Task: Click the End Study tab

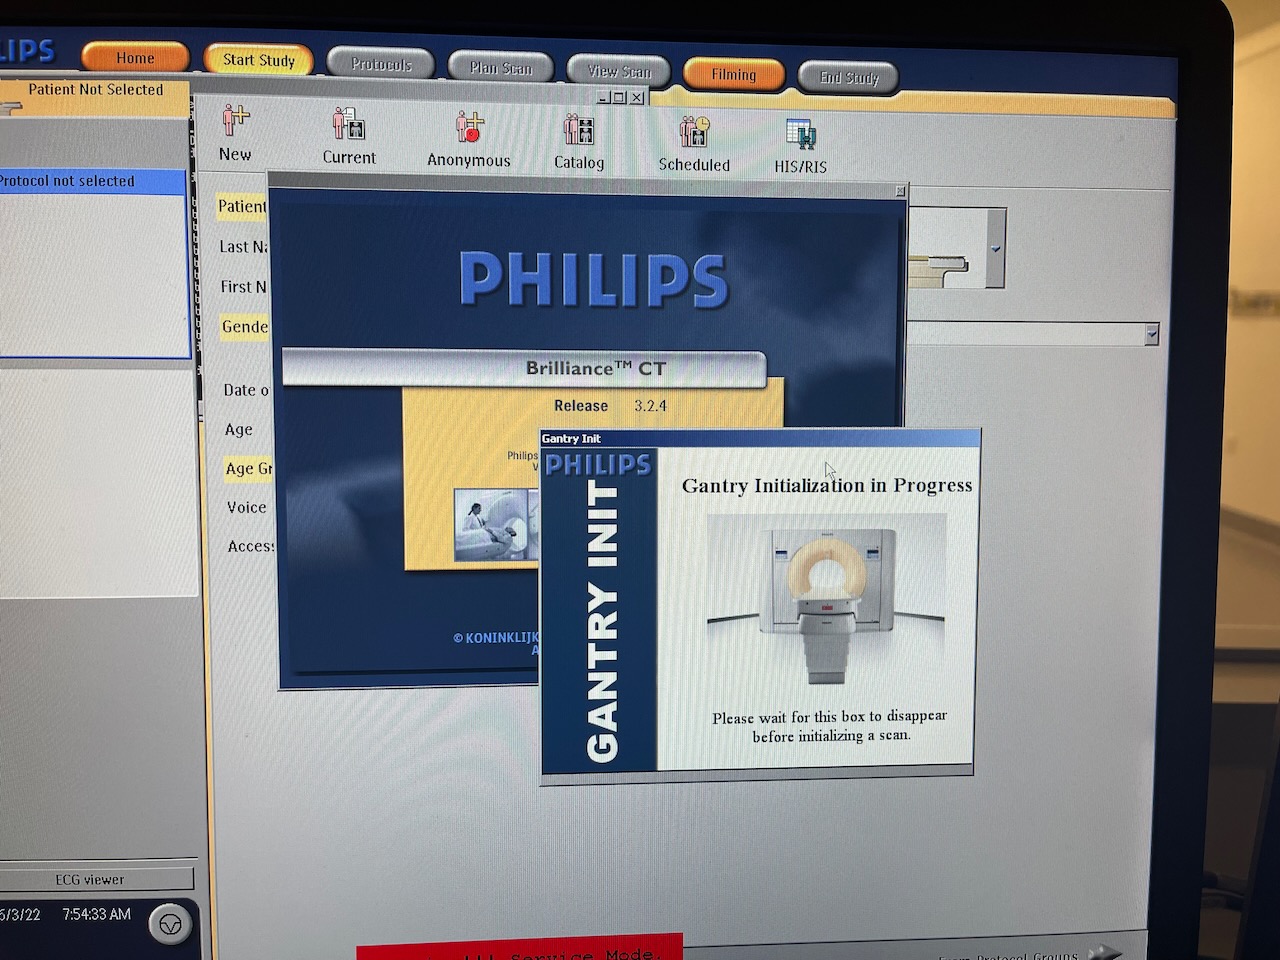Action: (848, 77)
